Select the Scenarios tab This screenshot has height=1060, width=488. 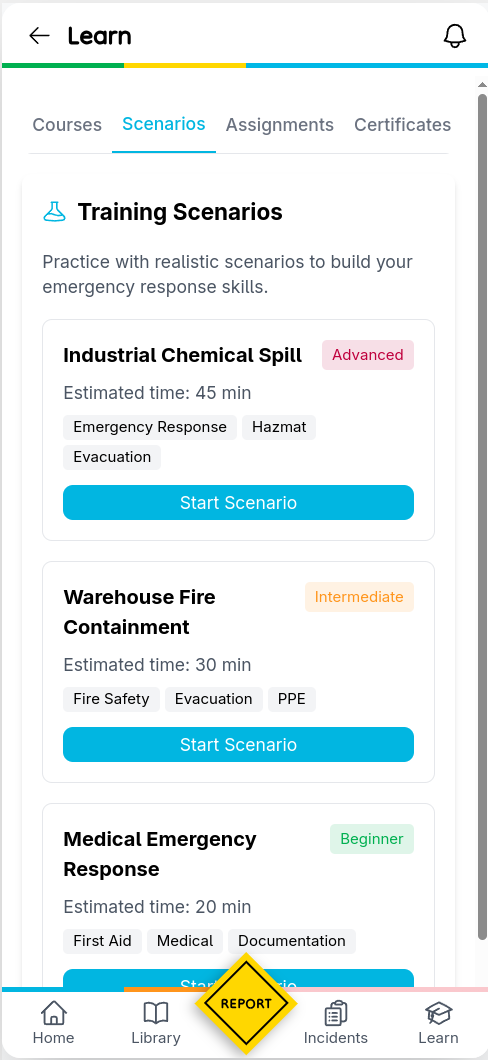164,124
